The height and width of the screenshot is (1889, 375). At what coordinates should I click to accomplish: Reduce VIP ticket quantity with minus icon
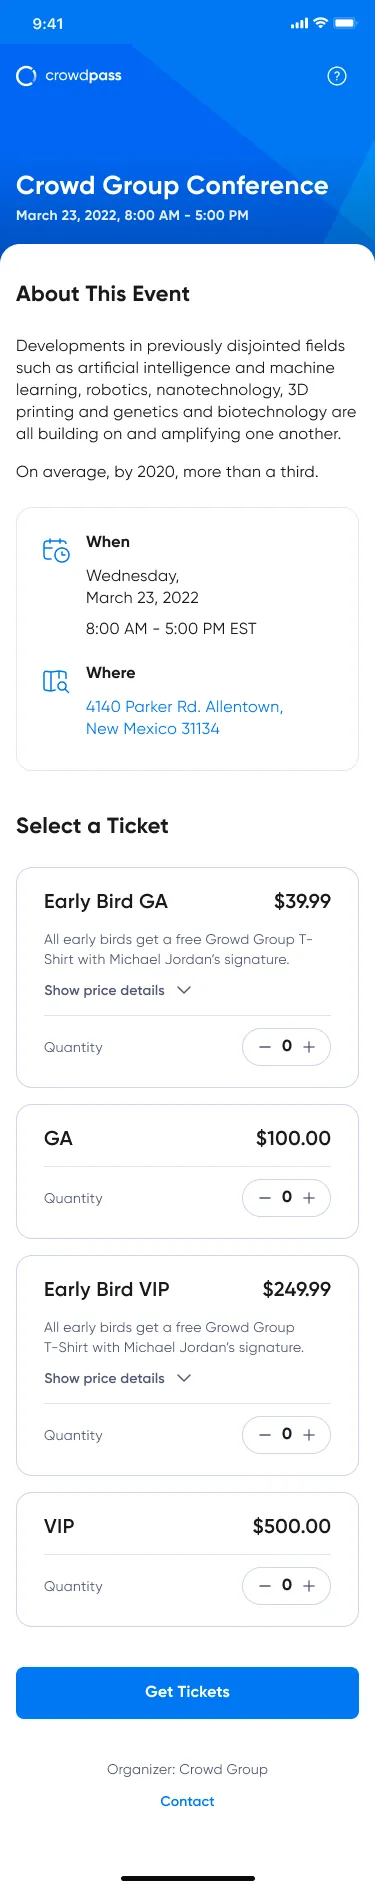pos(265,1586)
